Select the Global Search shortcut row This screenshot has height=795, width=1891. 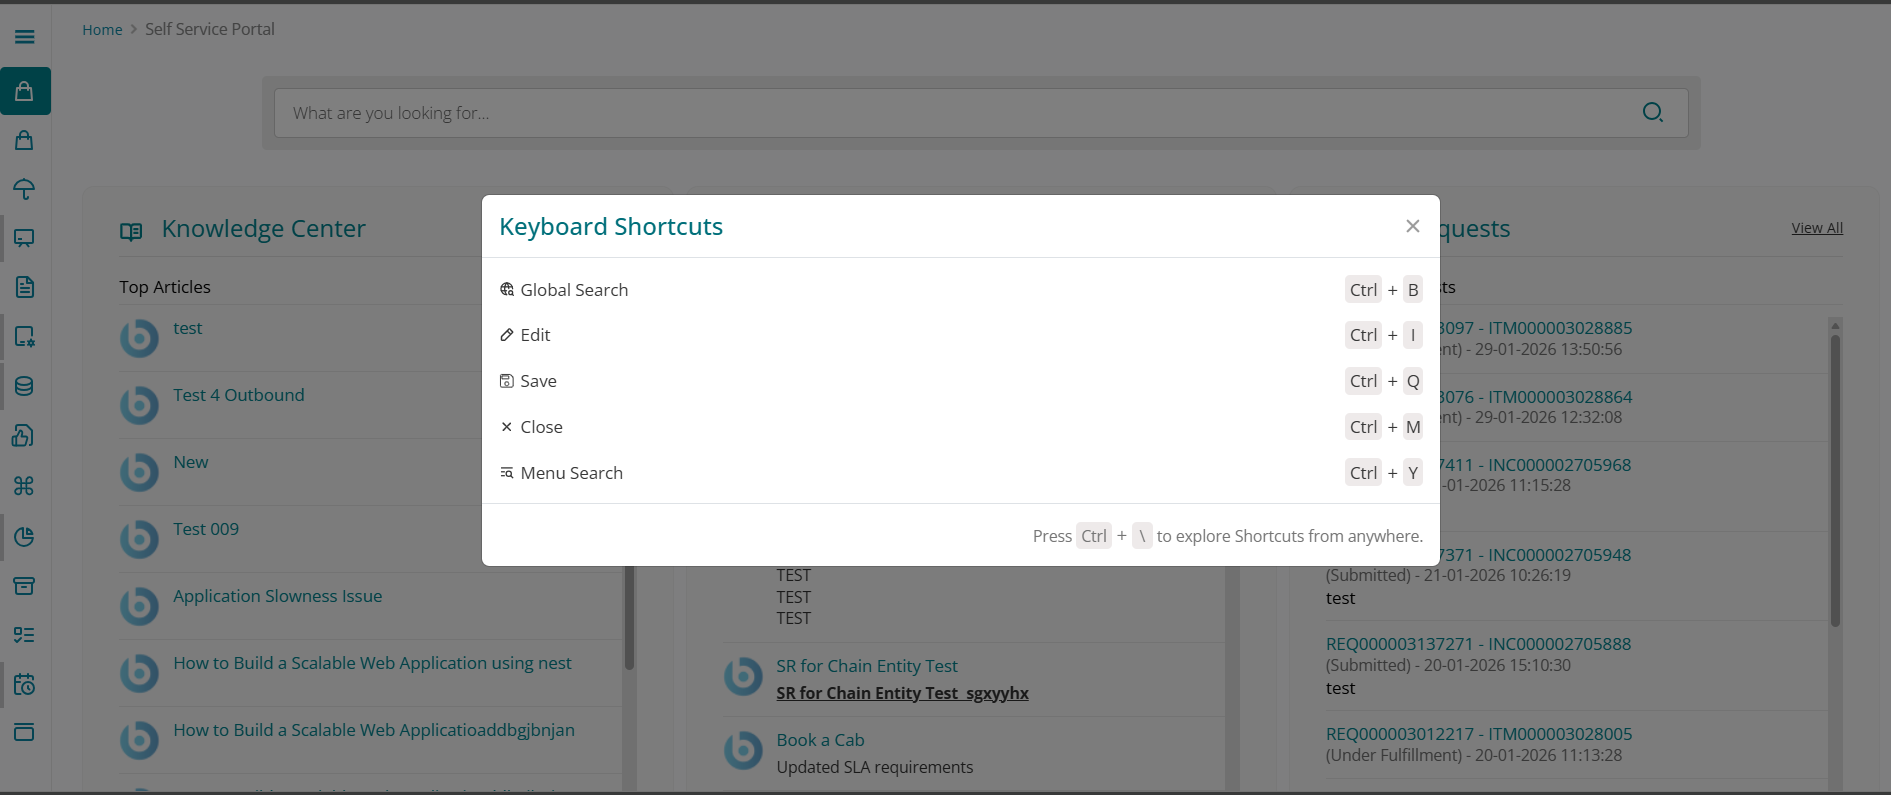pyautogui.click(x=574, y=290)
